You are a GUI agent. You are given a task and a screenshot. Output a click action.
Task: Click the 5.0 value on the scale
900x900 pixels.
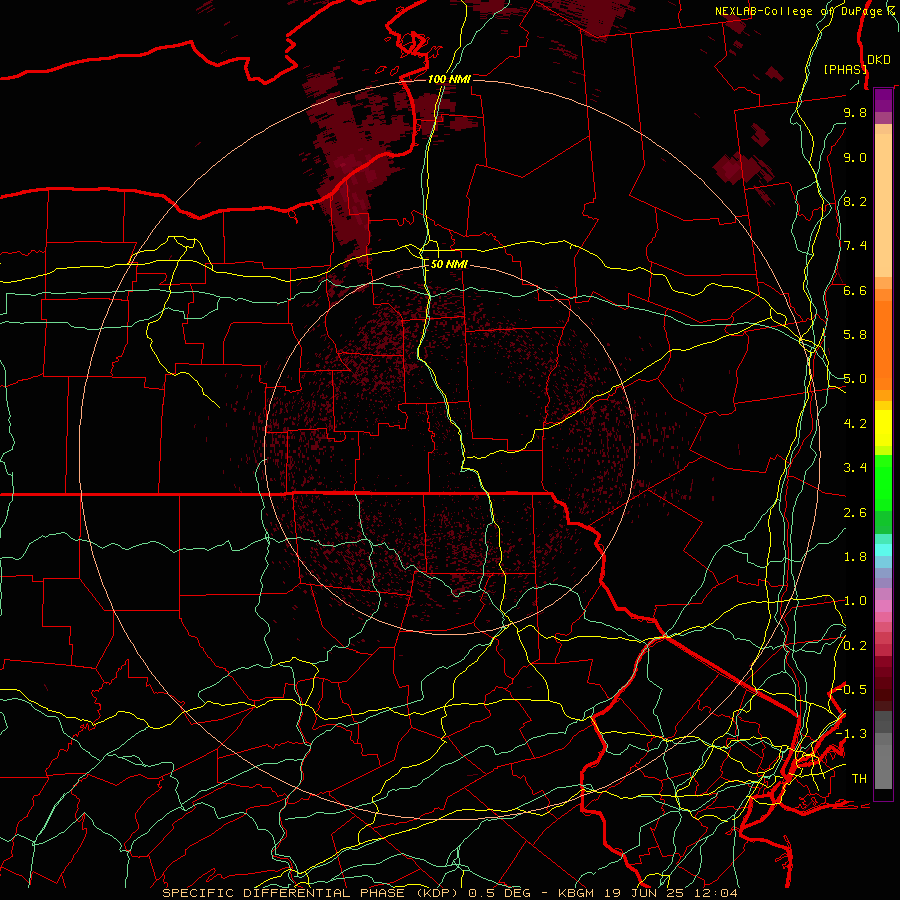[855, 379]
